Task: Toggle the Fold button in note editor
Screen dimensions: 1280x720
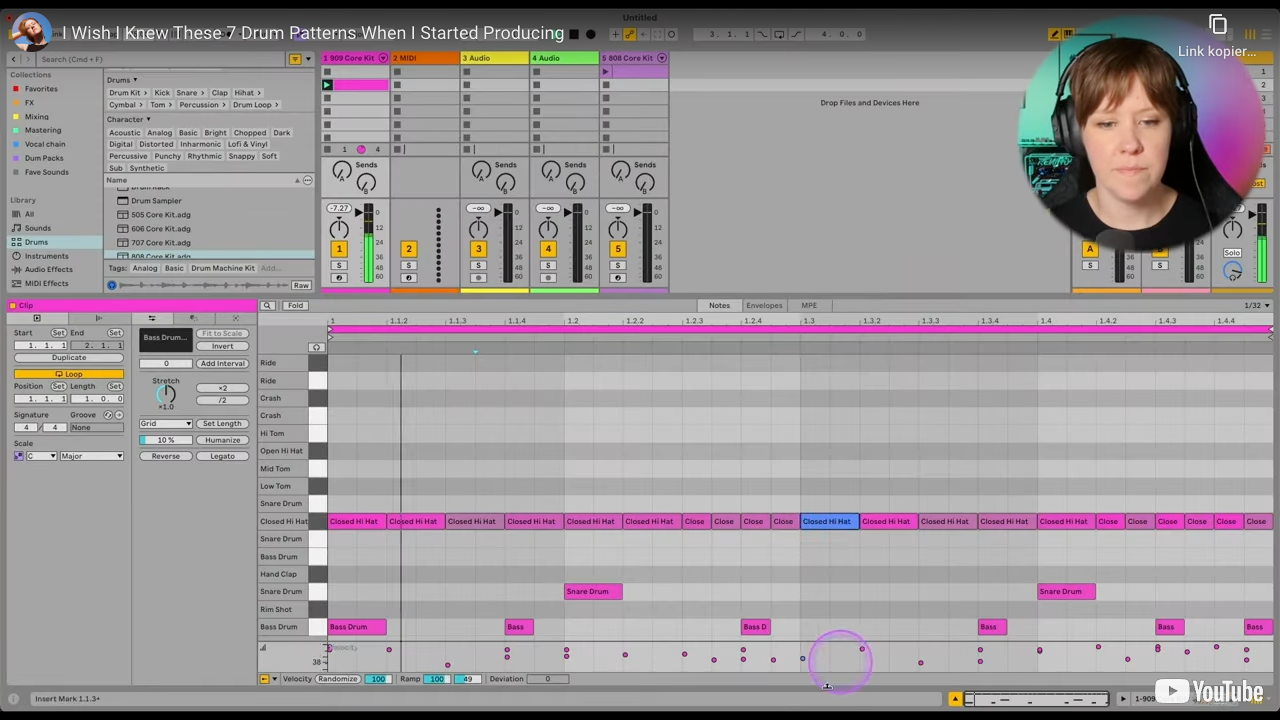Action: pyautogui.click(x=295, y=305)
